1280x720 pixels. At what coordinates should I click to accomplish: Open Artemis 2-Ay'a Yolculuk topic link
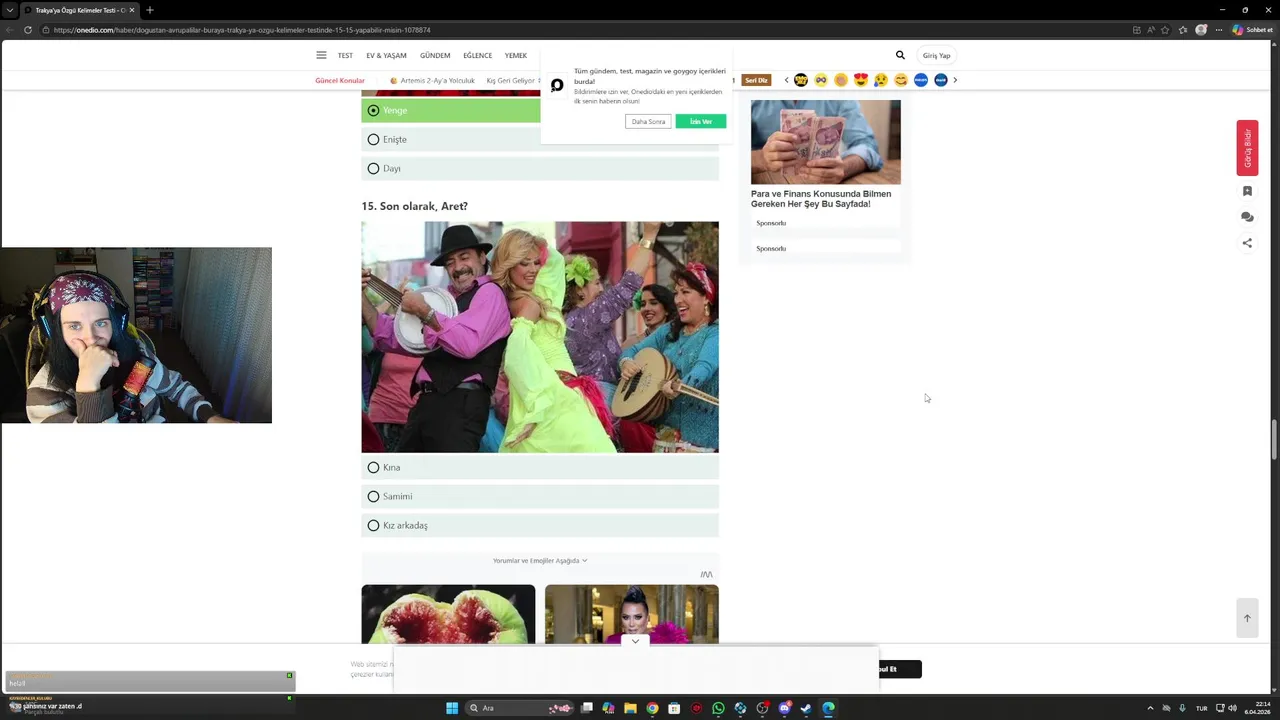coord(433,81)
